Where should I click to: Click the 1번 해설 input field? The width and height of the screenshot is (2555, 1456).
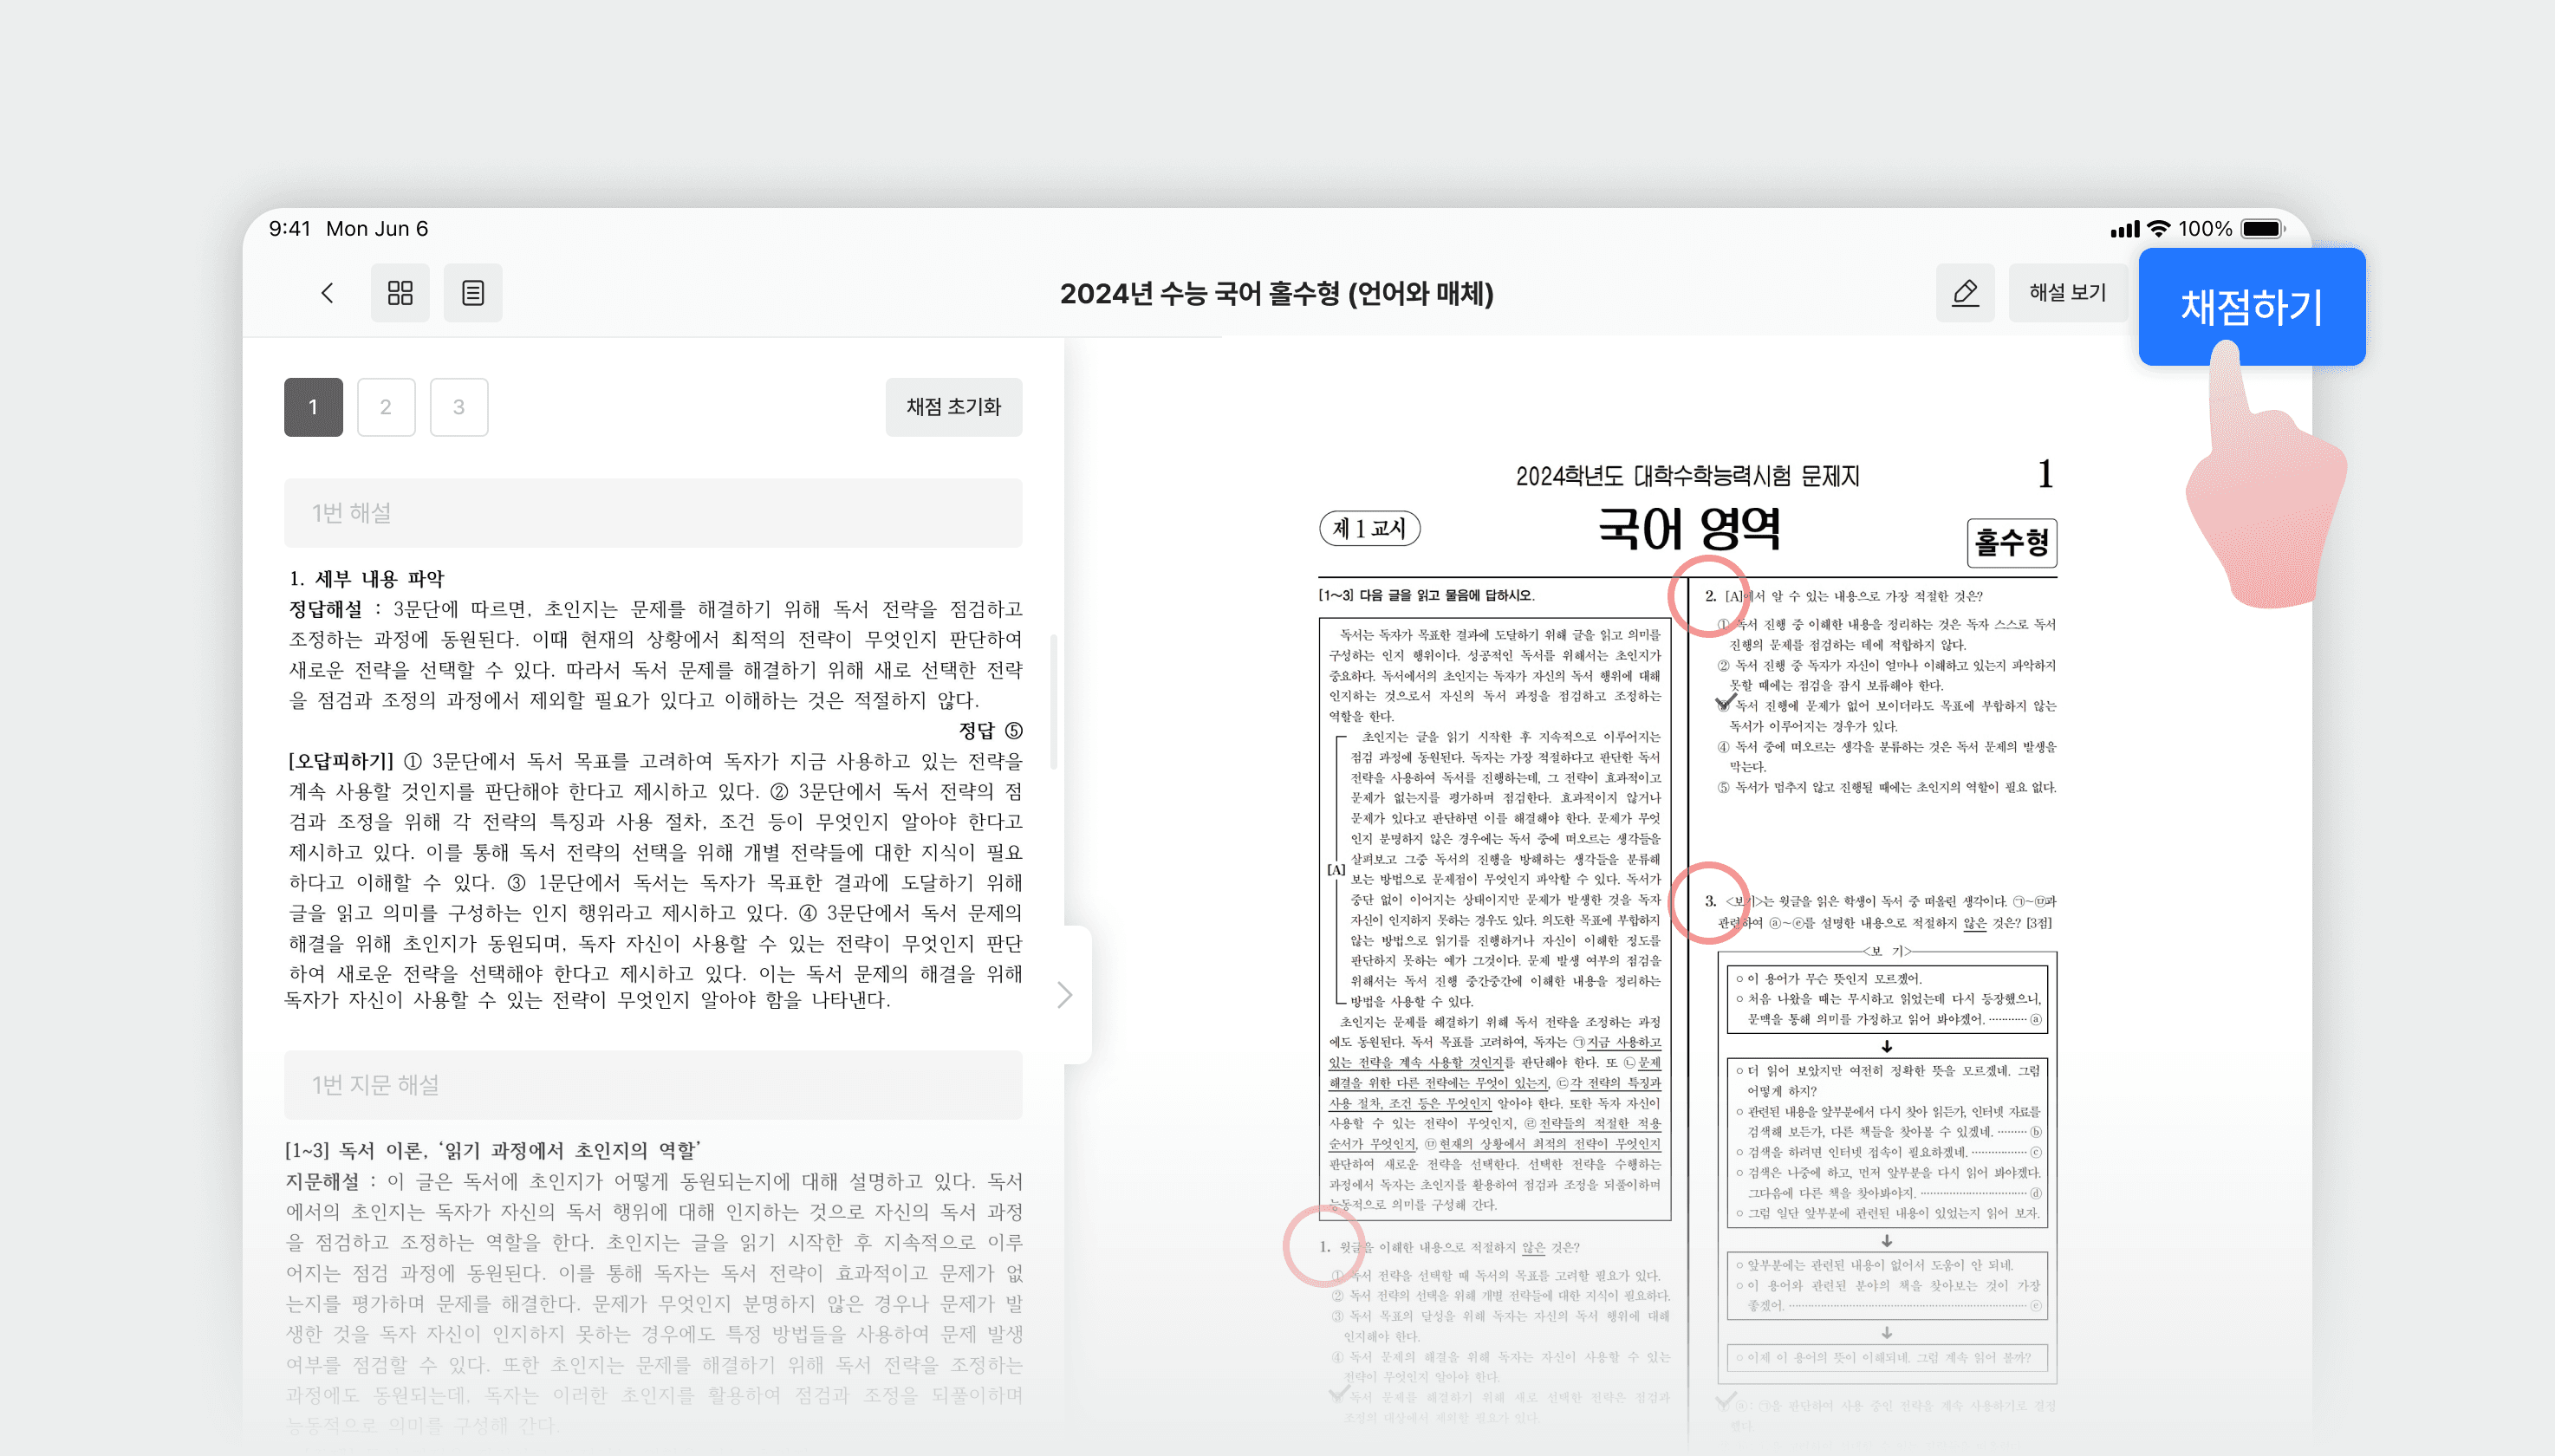click(654, 513)
